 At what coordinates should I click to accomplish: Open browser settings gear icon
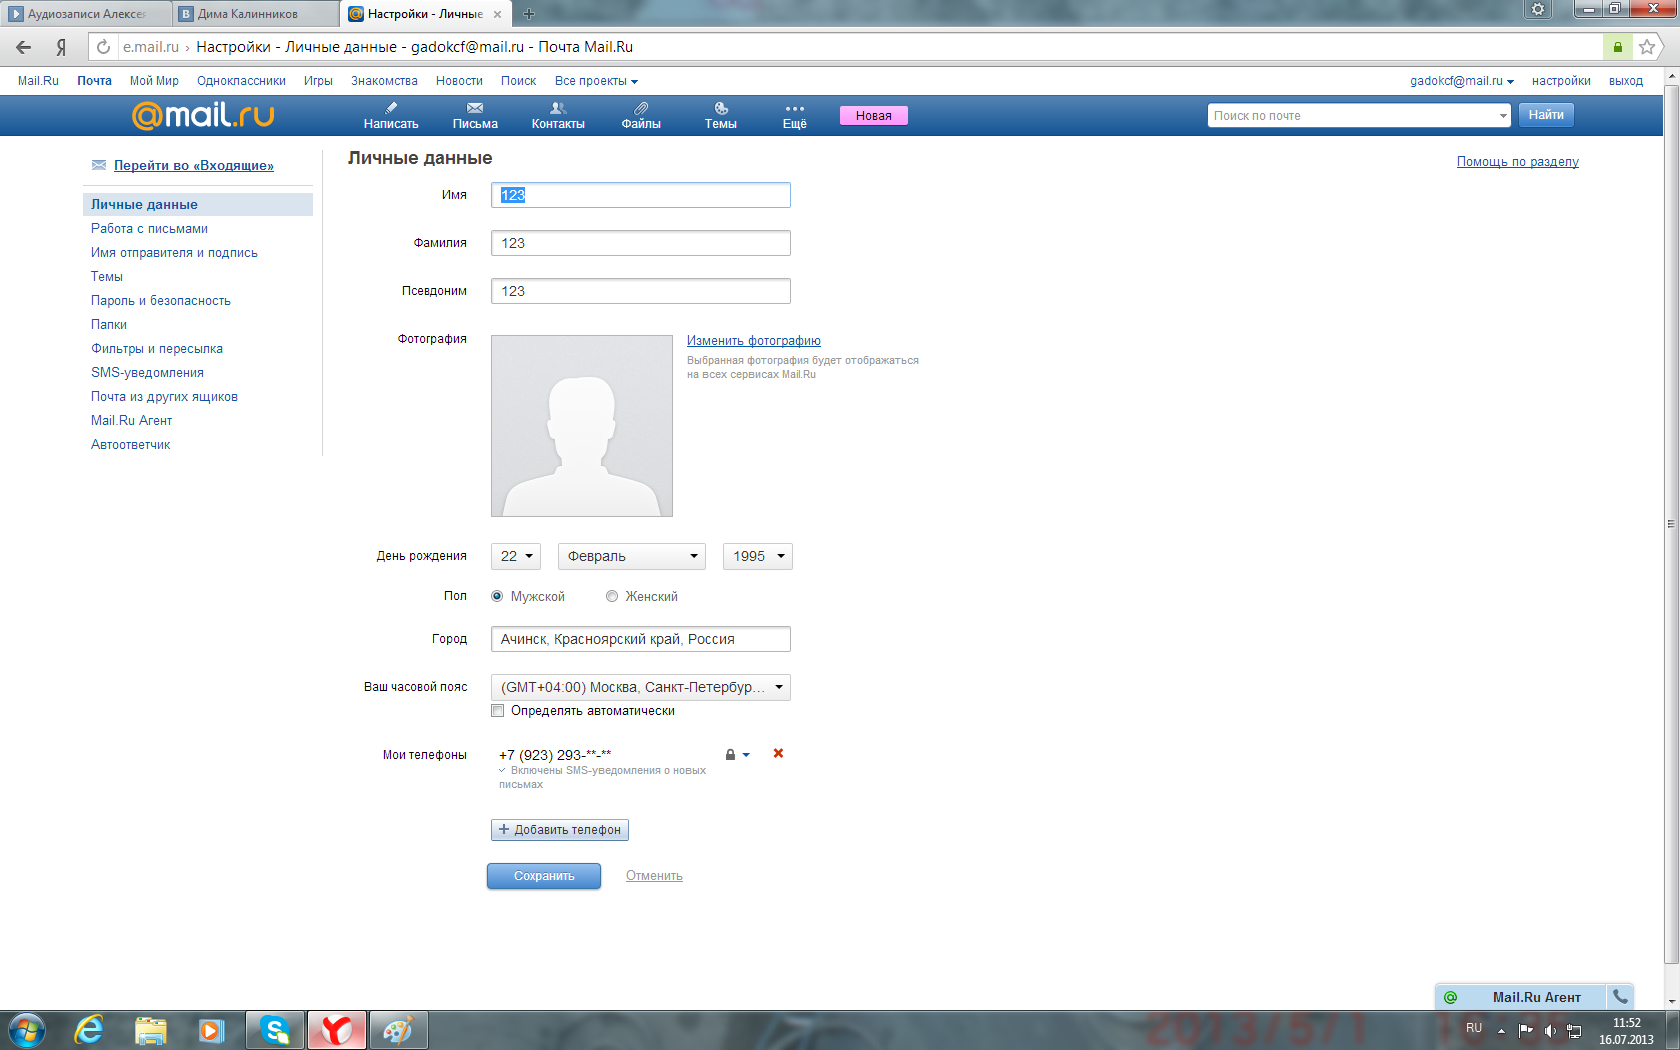pos(1538,9)
